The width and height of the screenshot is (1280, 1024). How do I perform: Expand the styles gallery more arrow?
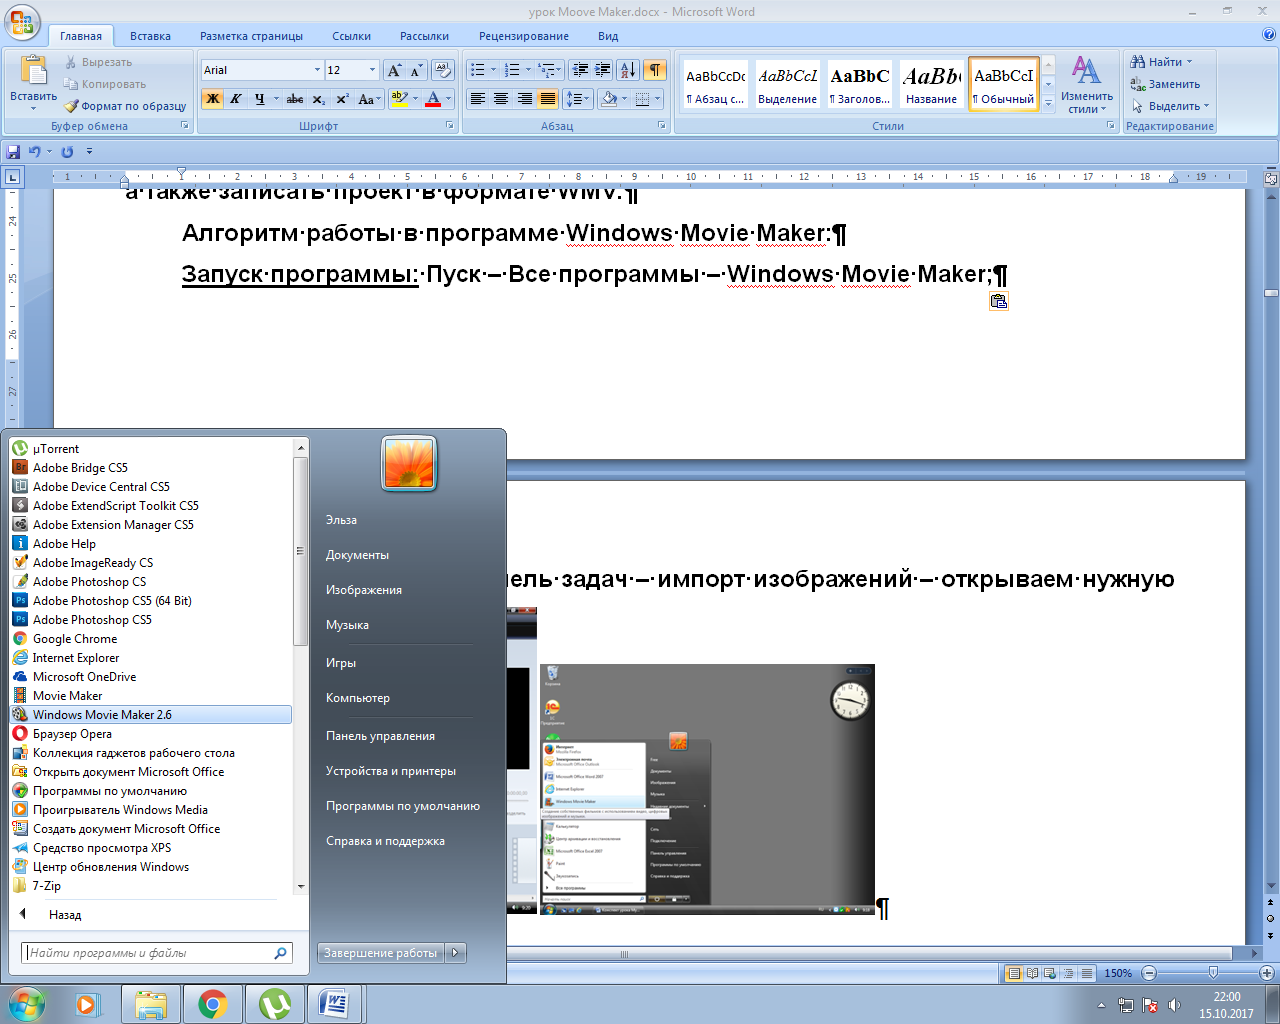[x=1048, y=103]
